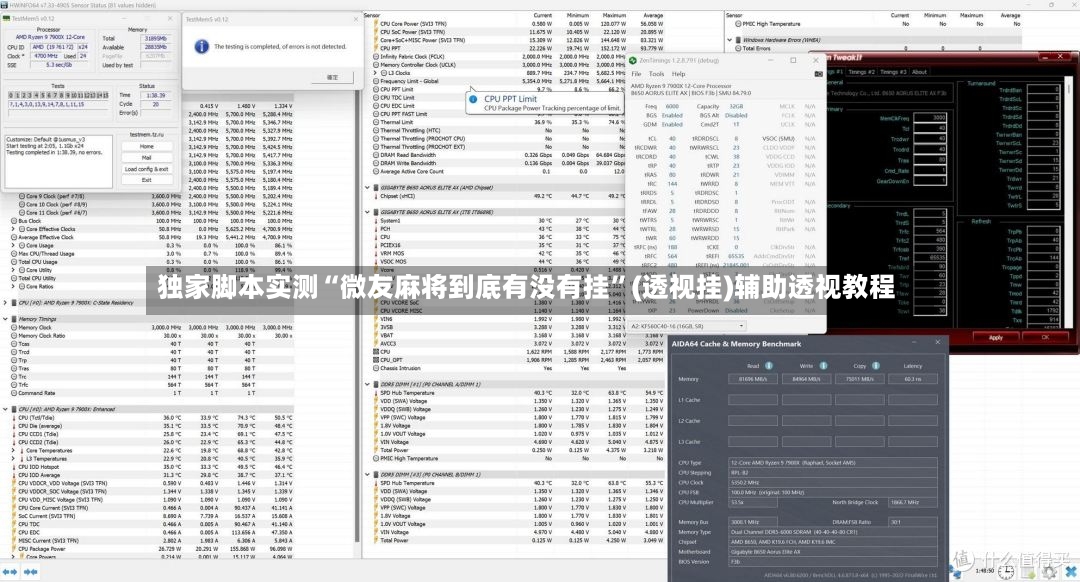The height and width of the screenshot is (582, 1080).
Task: Click the save log icon with green arrow
Action: [1028, 572]
